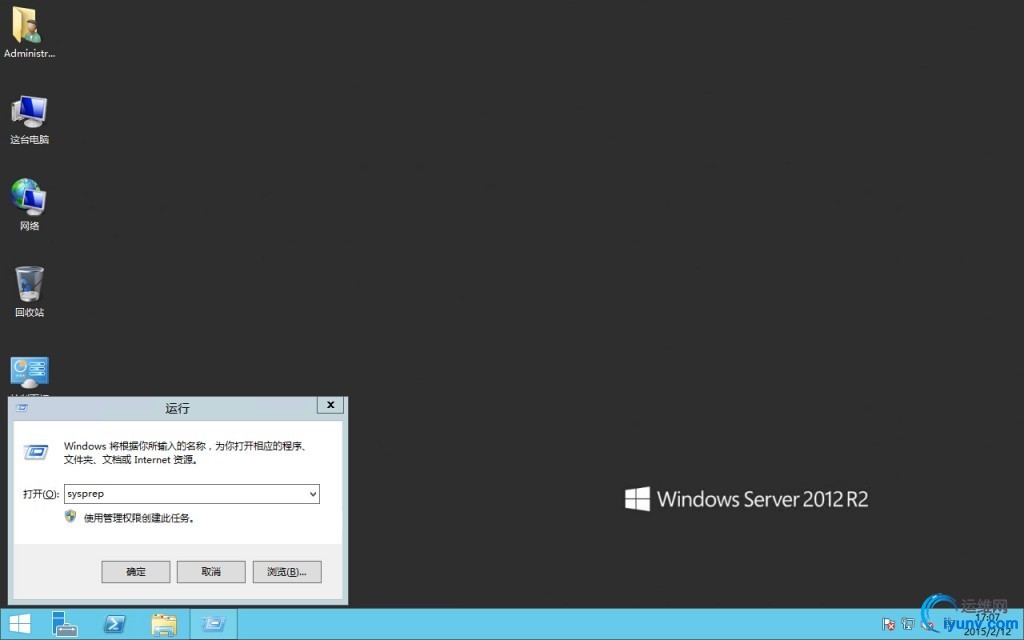Click the 浏览(B)... browse button
Screen dimensions: 1024x640
287,571
